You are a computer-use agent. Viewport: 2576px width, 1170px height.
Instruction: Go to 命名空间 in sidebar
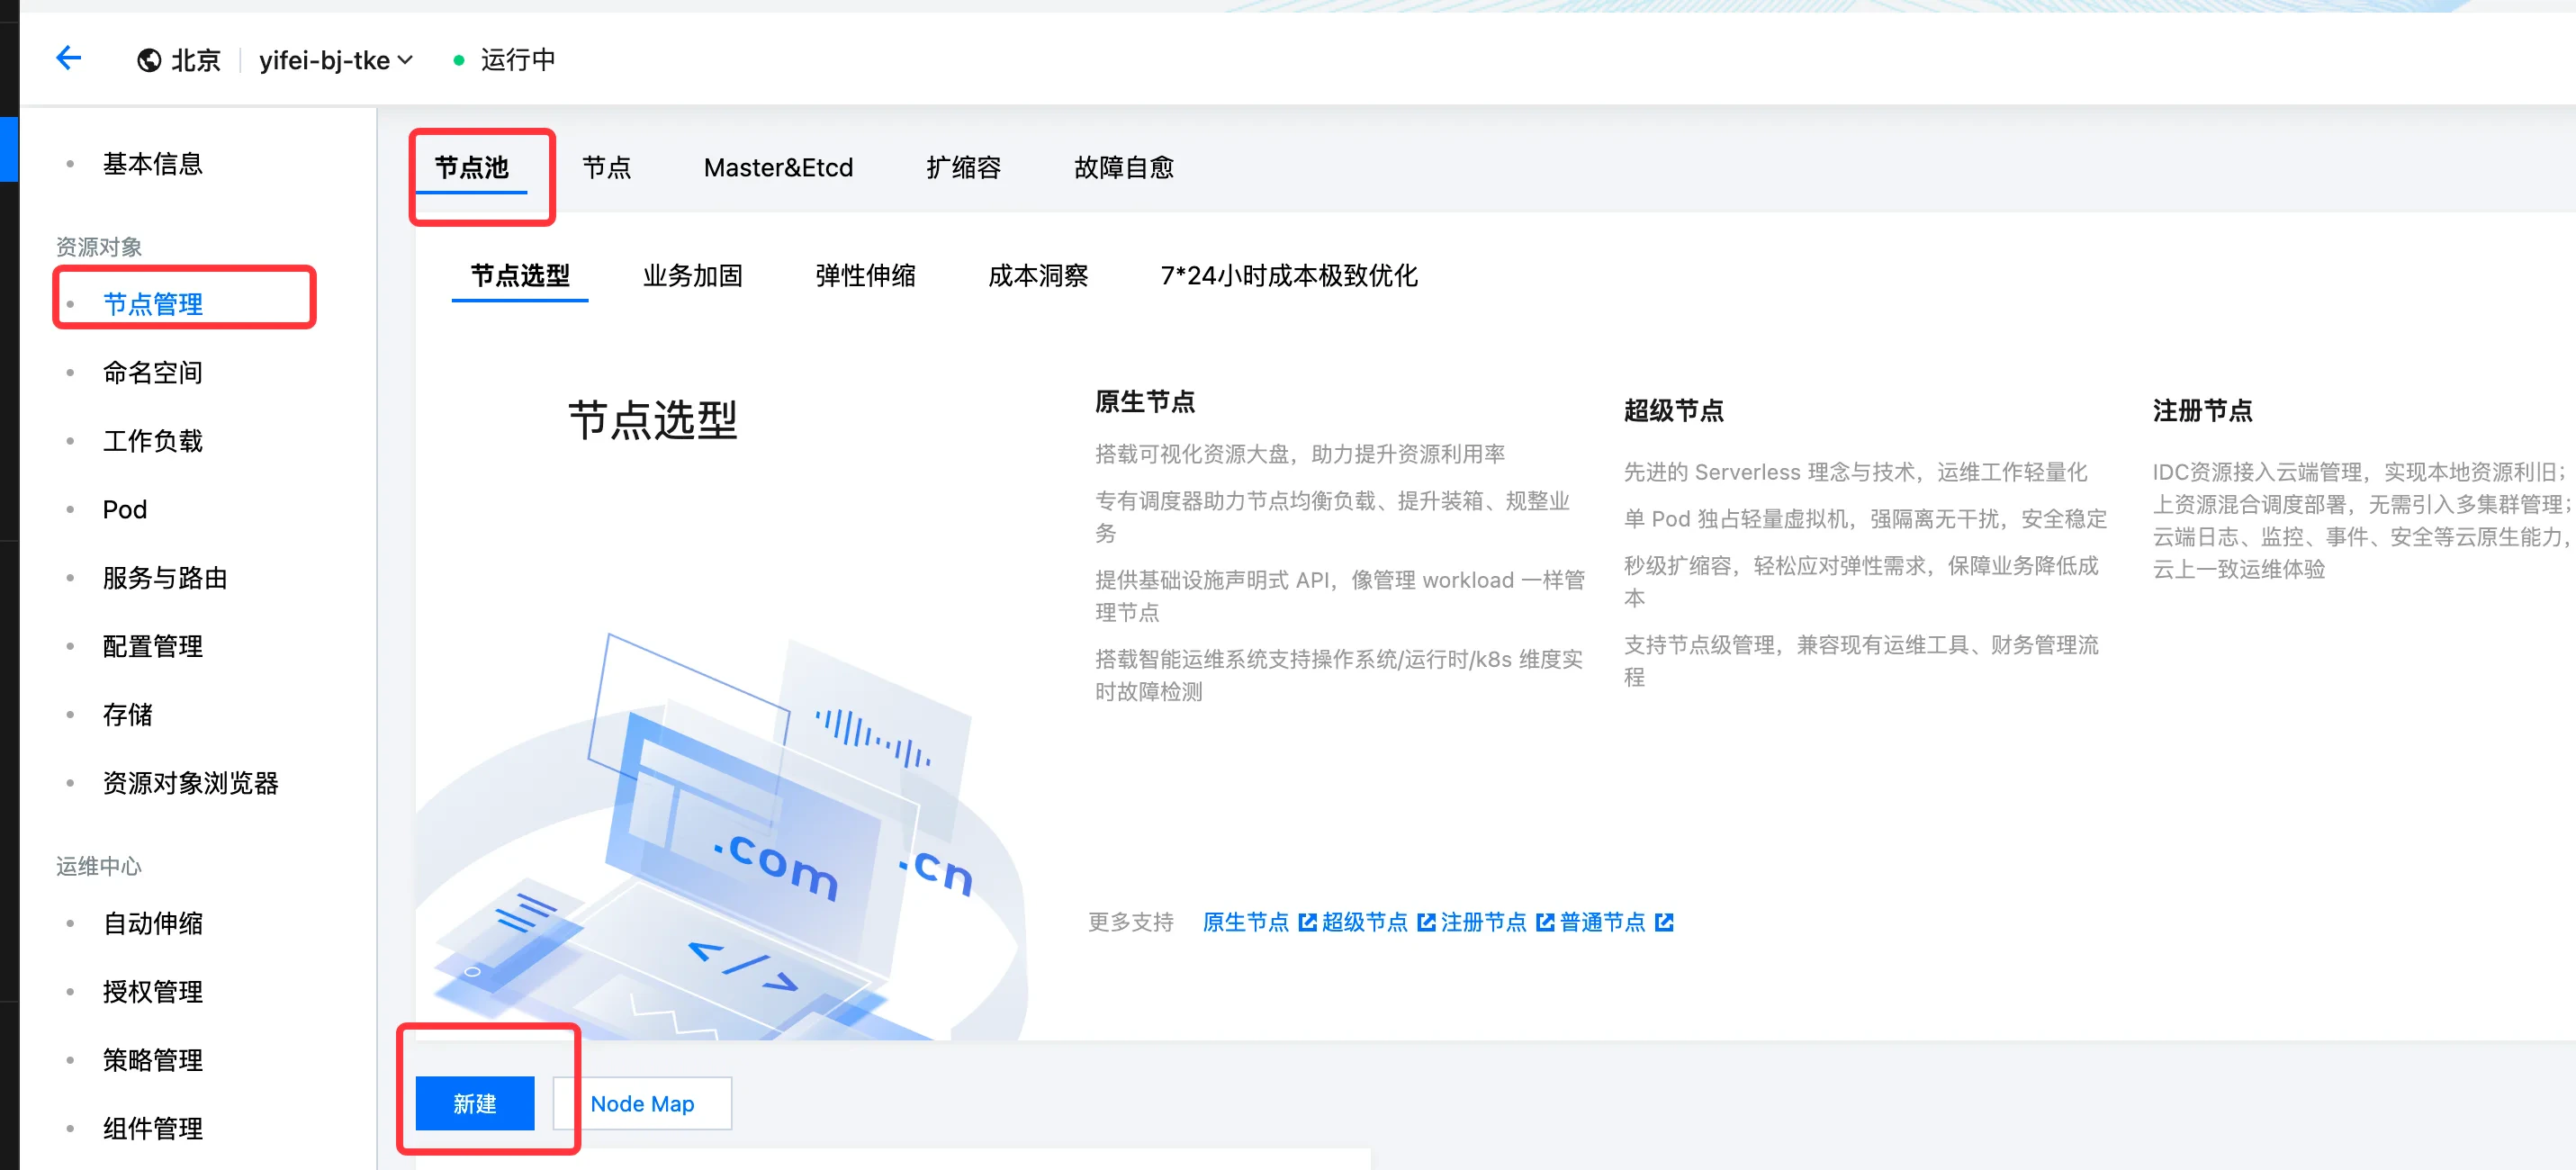click(x=152, y=372)
